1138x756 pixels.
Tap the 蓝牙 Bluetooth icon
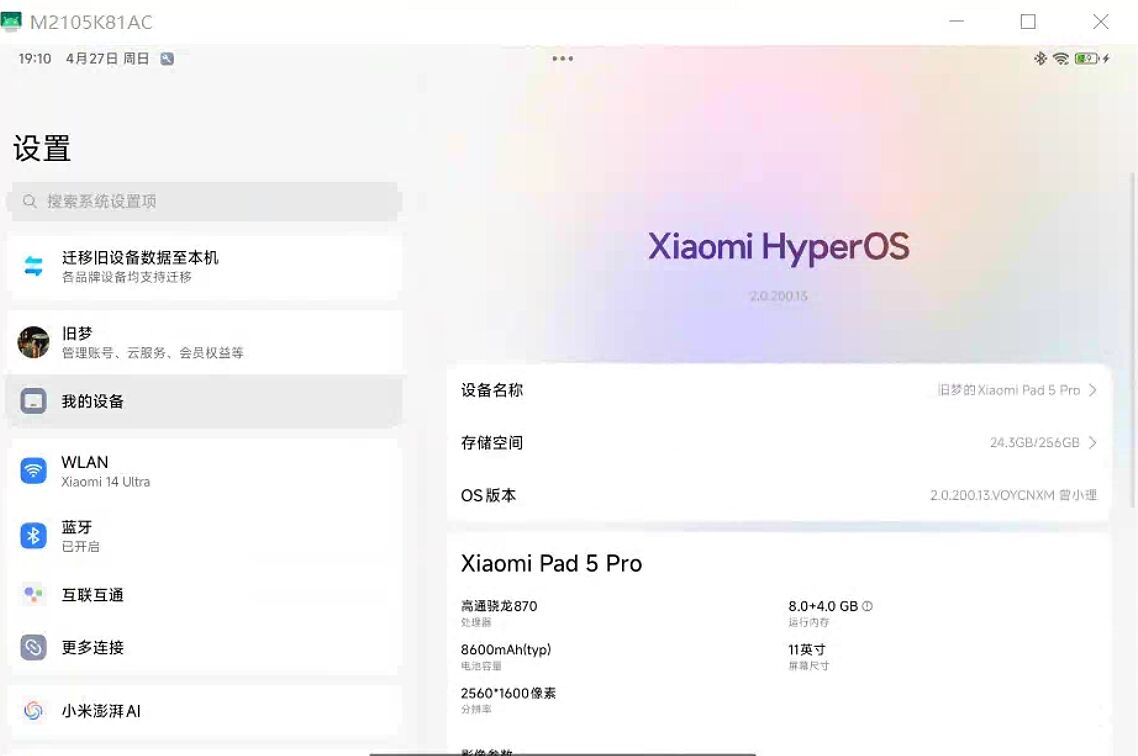point(33,536)
